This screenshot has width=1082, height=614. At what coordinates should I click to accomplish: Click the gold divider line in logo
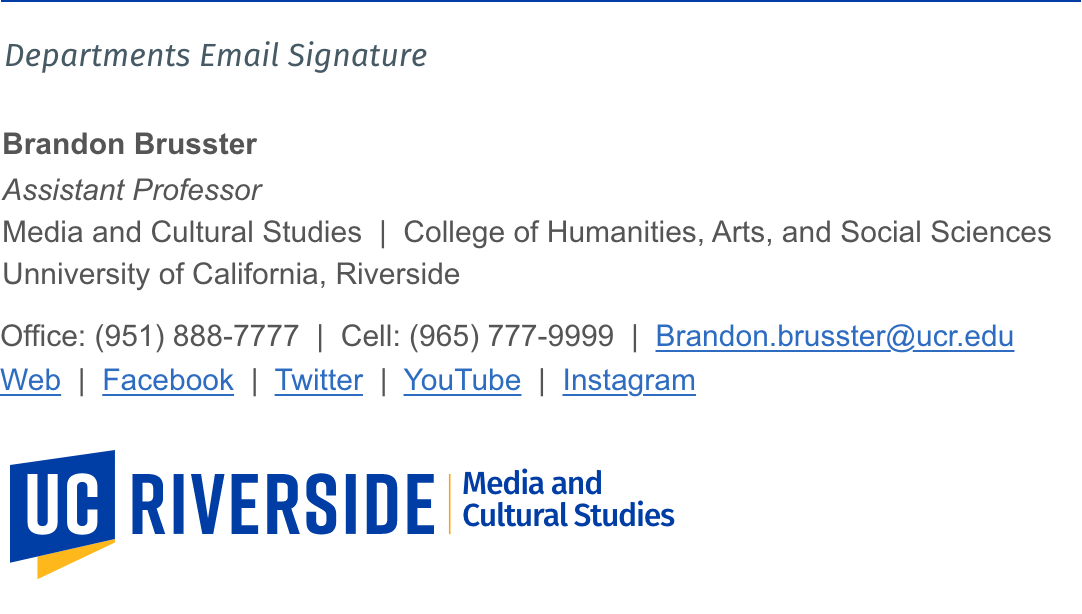(449, 504)
